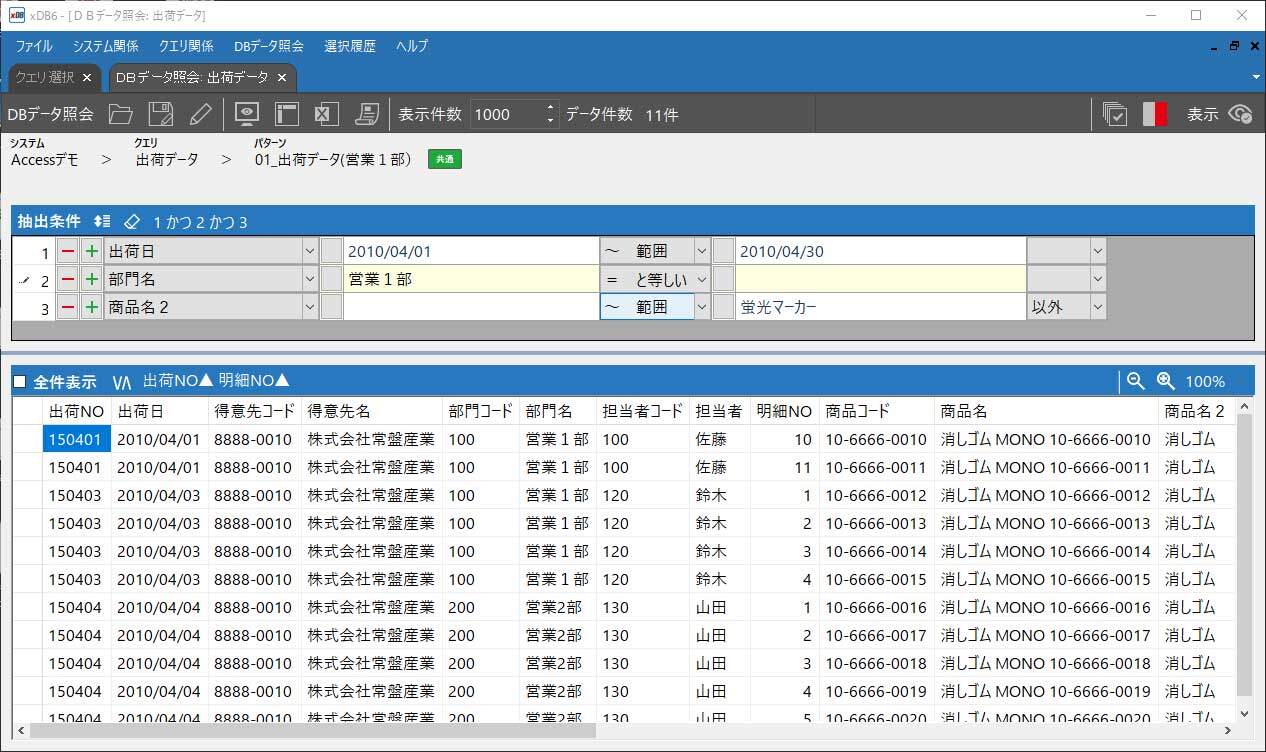Open the 部門名 field dropdown
Screen dimensions: 1266x752
point(308,279)
